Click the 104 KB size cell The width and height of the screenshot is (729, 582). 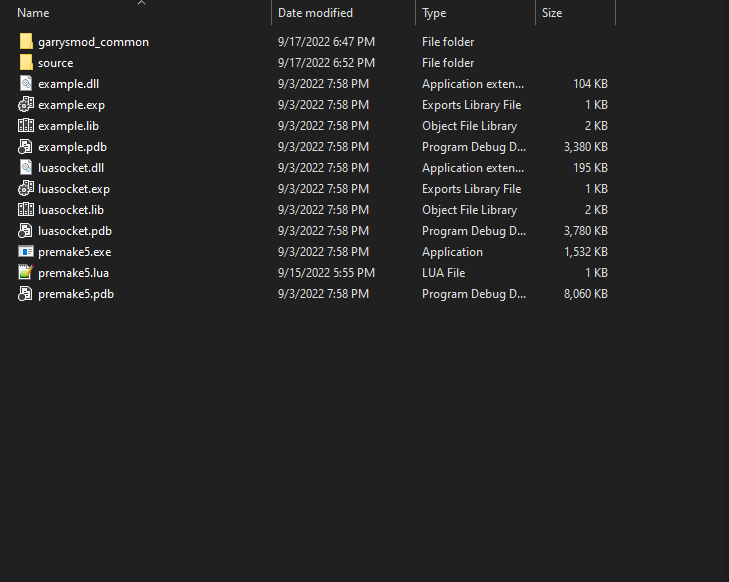[x=590, y=84]
